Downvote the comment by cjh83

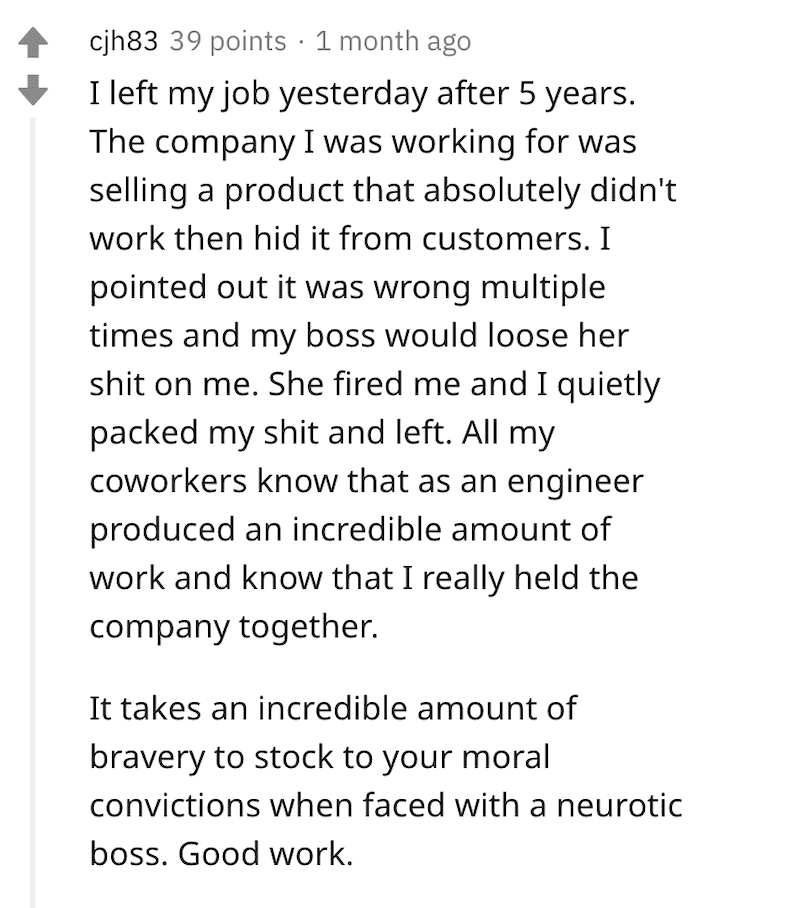(33, 90)
